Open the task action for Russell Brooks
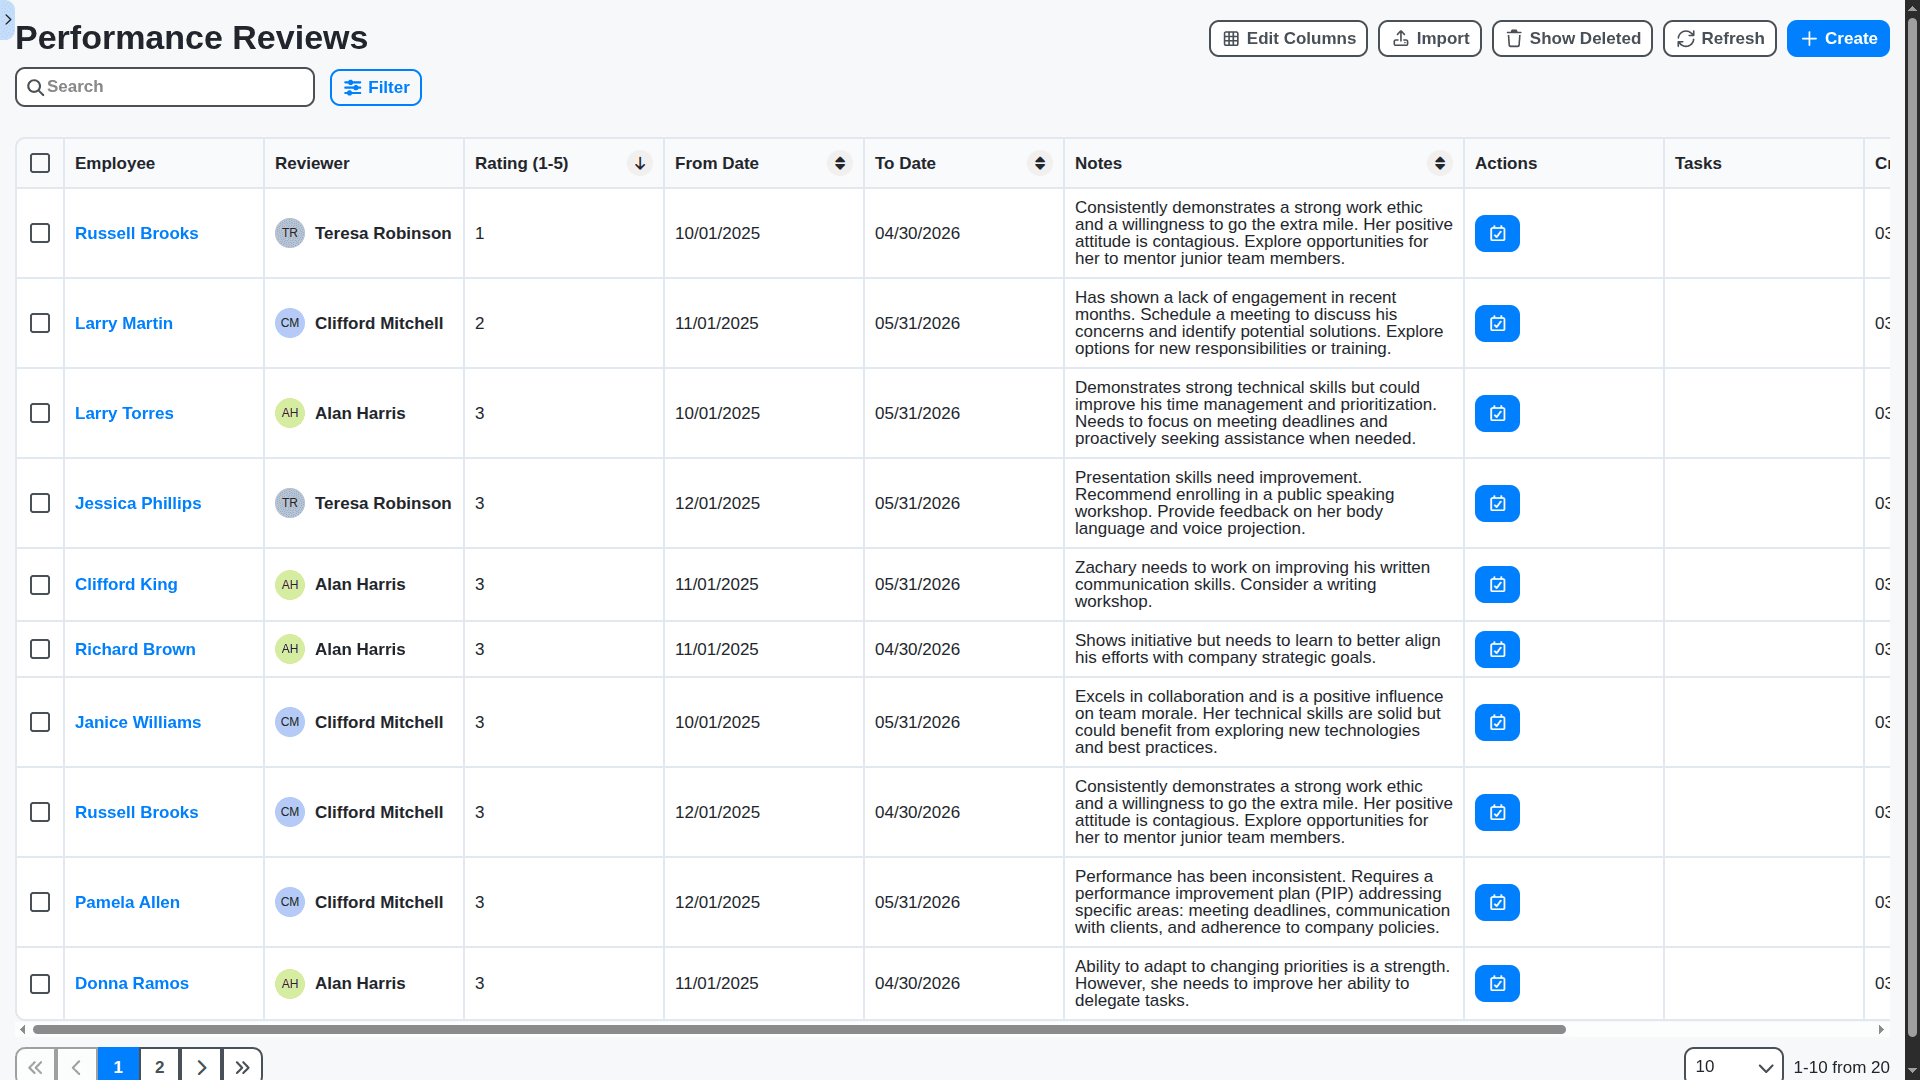Image resolution: width=1920 pixels, height=1080 pixels. 1496,233
